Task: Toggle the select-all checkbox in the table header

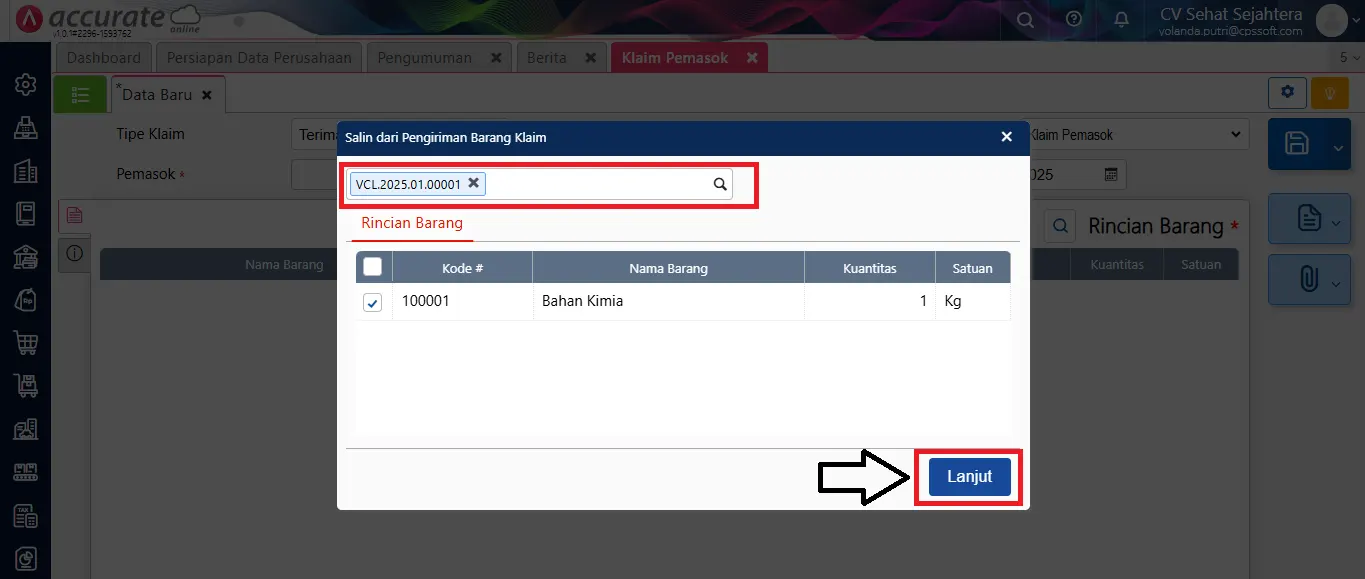Action: [x=372, y=267]
